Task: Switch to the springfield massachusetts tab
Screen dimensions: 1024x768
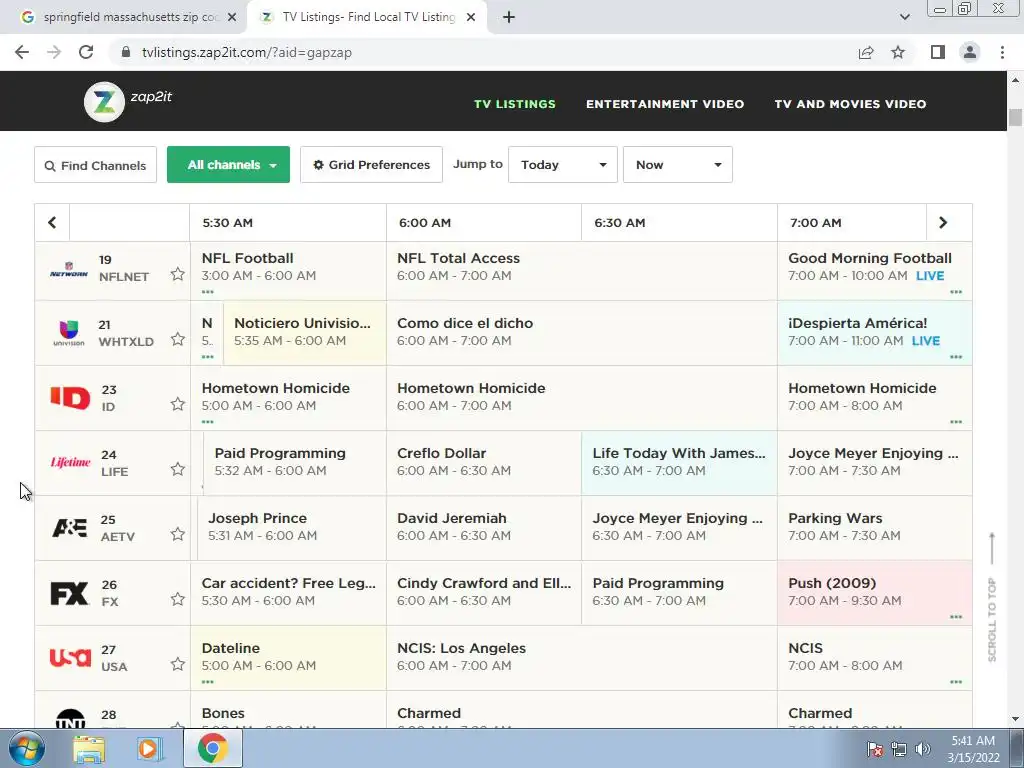Action: [x=123, y=18]
